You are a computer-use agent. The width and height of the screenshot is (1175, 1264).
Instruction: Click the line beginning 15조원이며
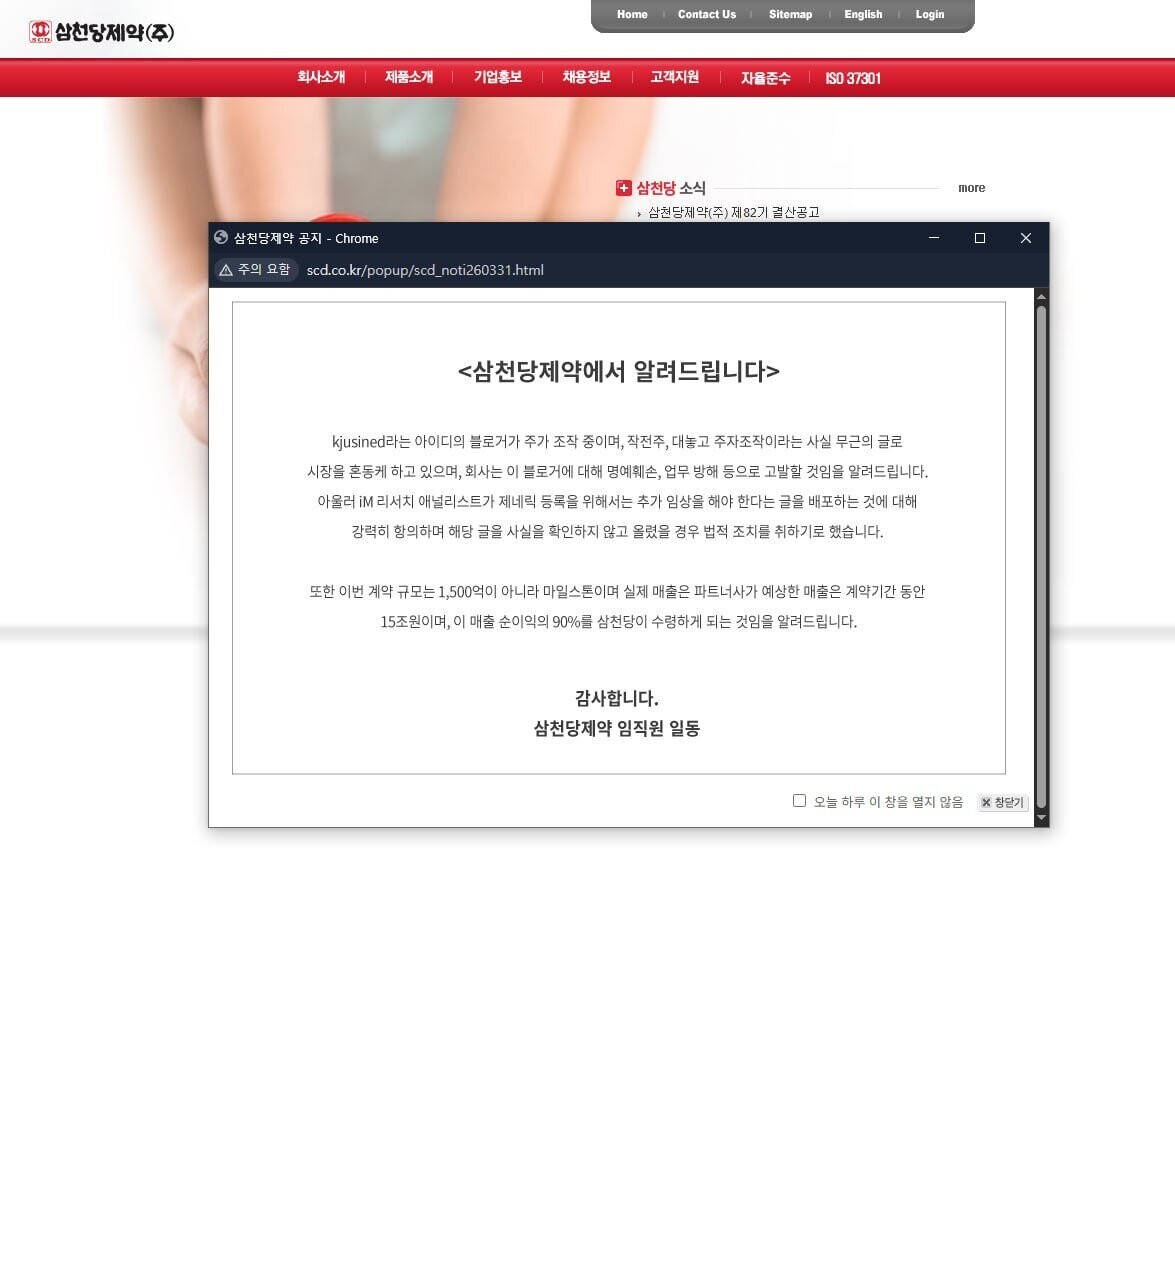[618, 621]
